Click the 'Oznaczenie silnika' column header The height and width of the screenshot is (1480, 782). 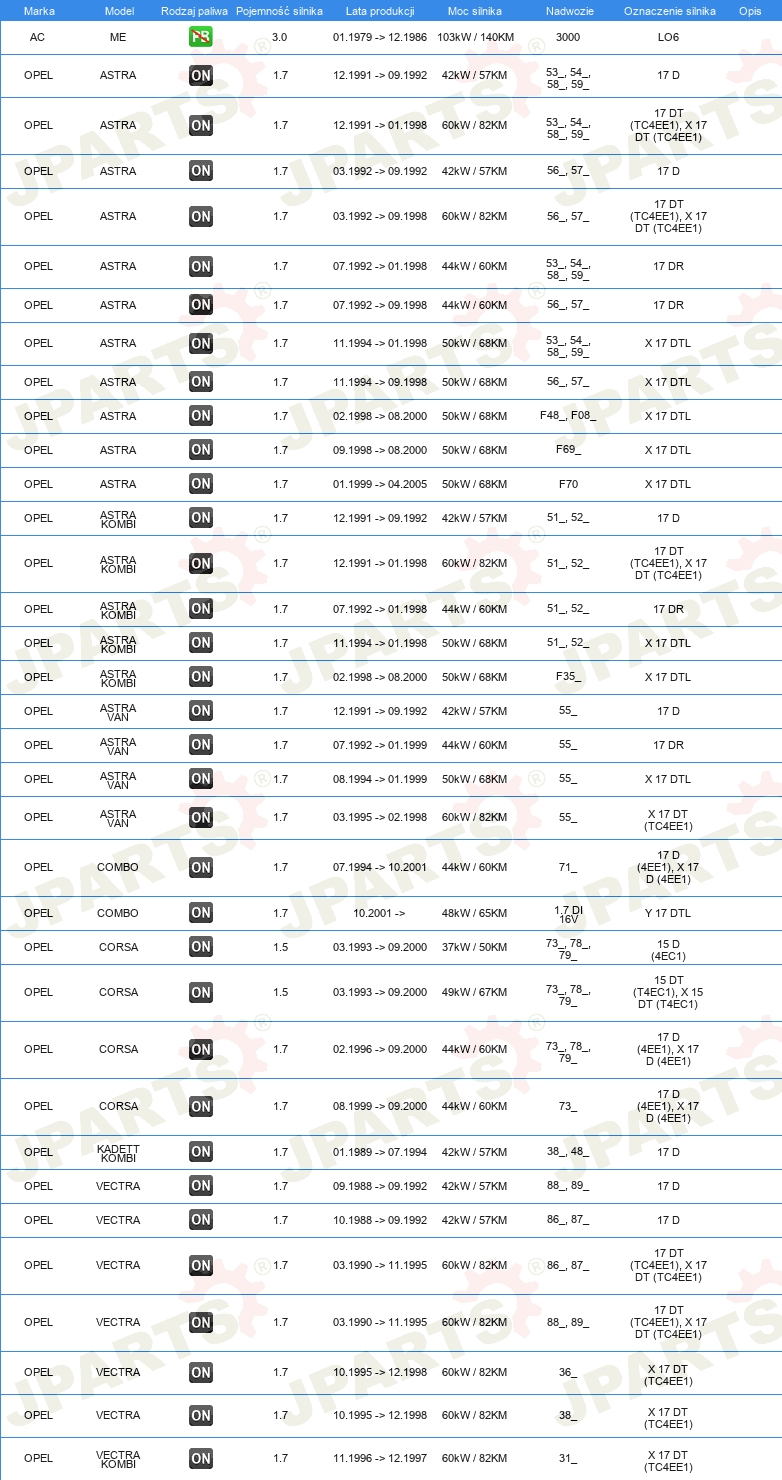(x=669, y=11)
